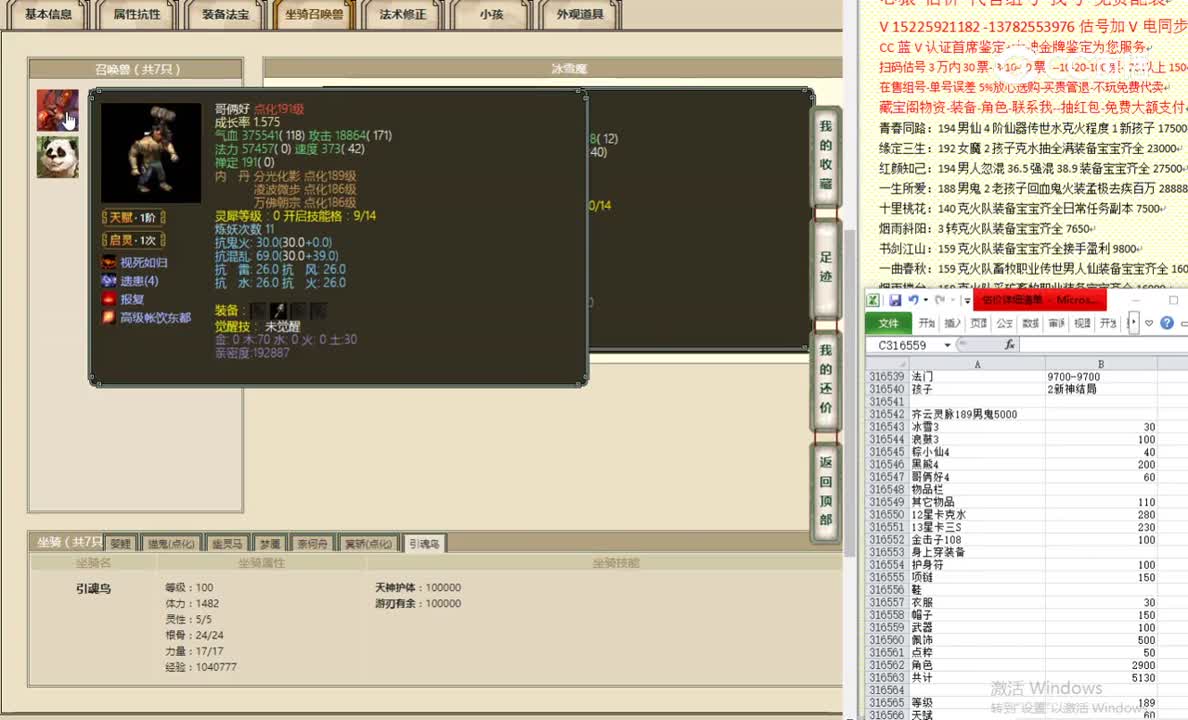
Task: Open the 装备法宝 tab
Action: coord(225,14)
